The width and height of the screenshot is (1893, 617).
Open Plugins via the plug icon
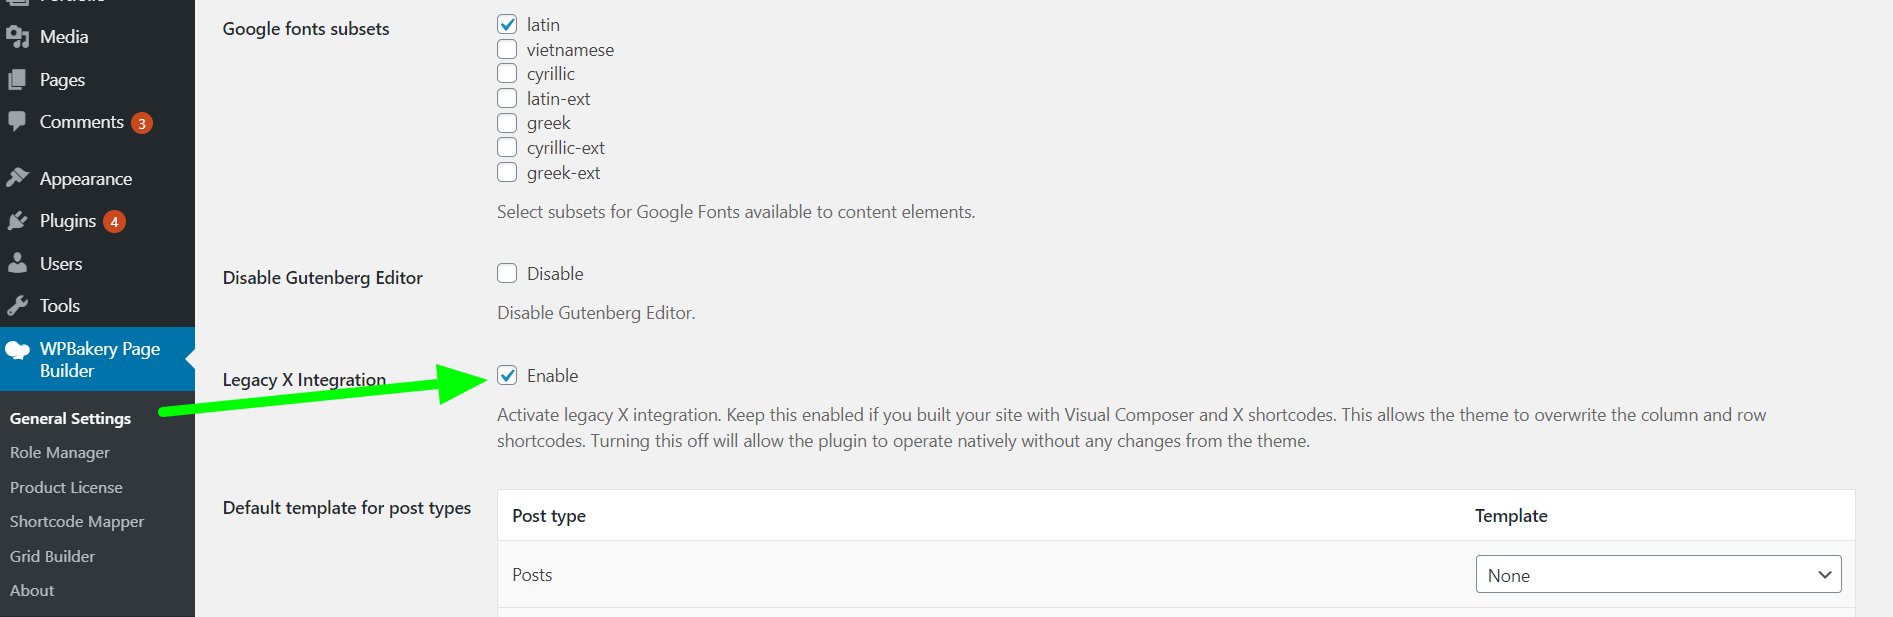(x=20, y=221)
